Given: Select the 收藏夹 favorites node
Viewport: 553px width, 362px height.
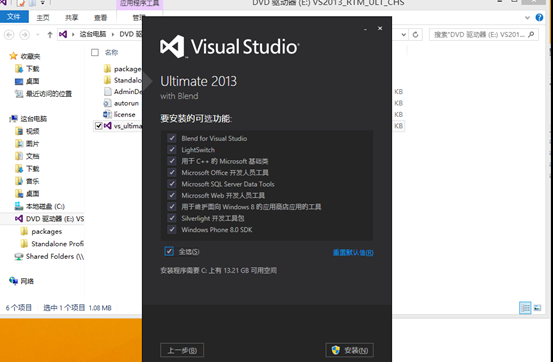Looking at the screenshot, I should click(30, 56).
